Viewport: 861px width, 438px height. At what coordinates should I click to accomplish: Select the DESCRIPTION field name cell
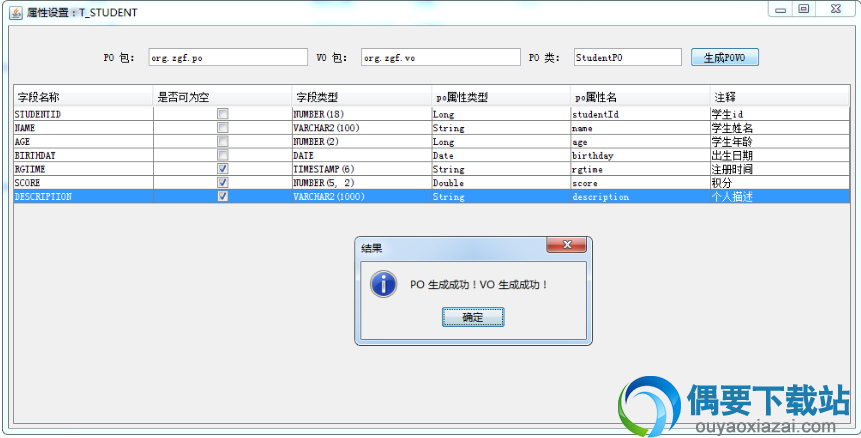click(x=83, y=196)
